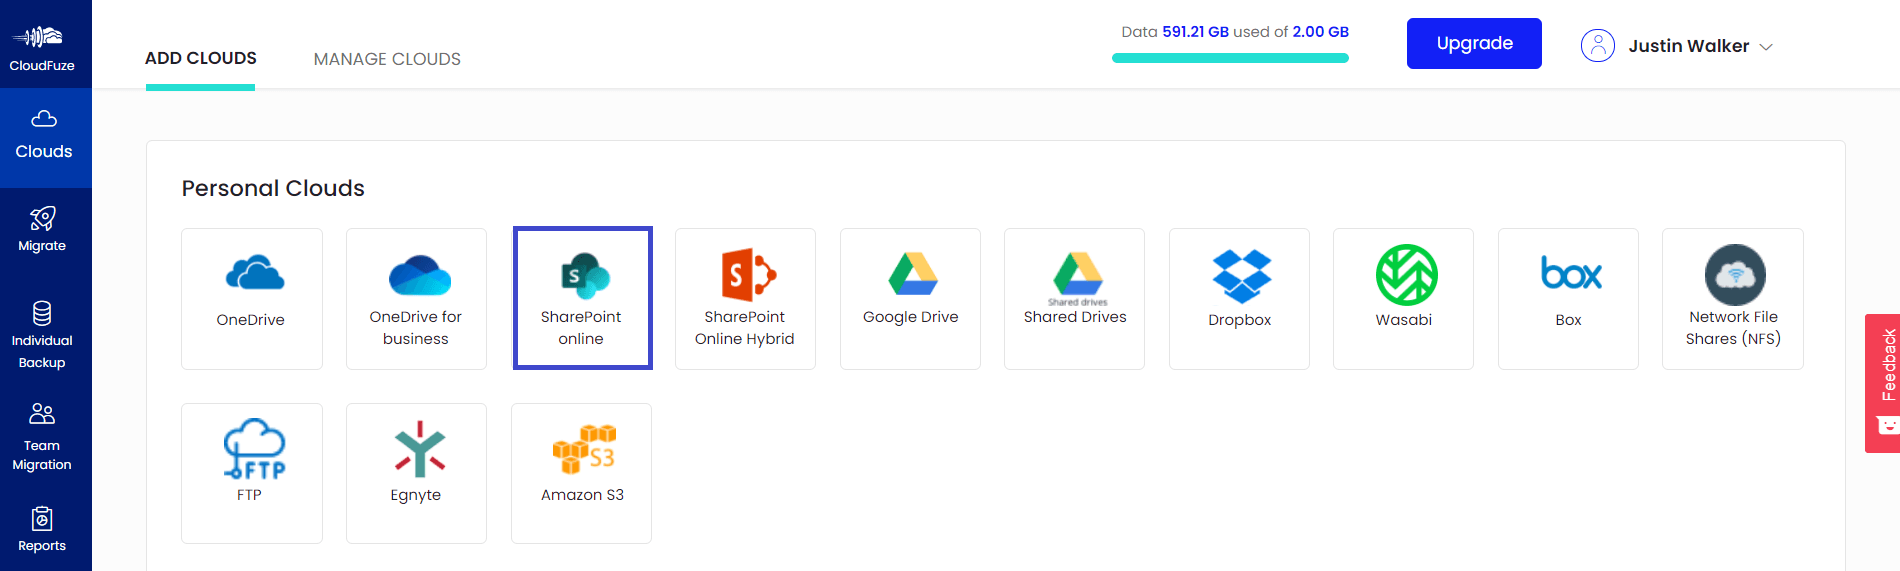Click the Upgrade button
Viewport: 1900px width, 571px height.
pyautogui.click(x=1474, y=43)
